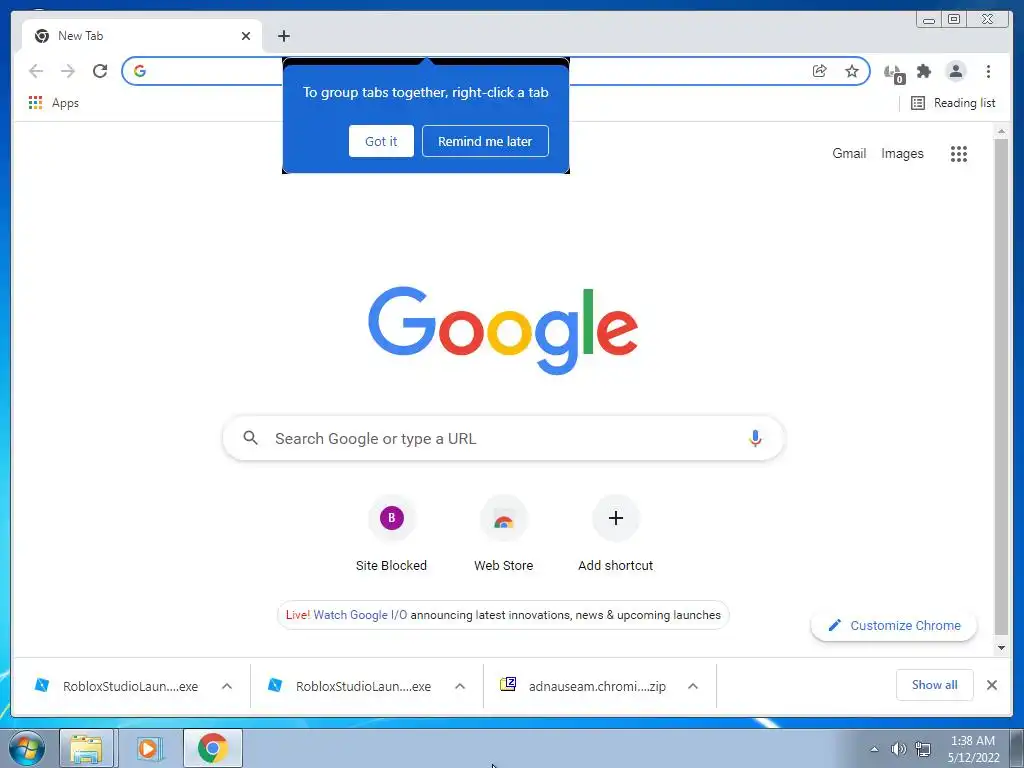This screenshot has width=1024, height=768.
Task: Add a new shortcut tile
Action: pos(615,535)
